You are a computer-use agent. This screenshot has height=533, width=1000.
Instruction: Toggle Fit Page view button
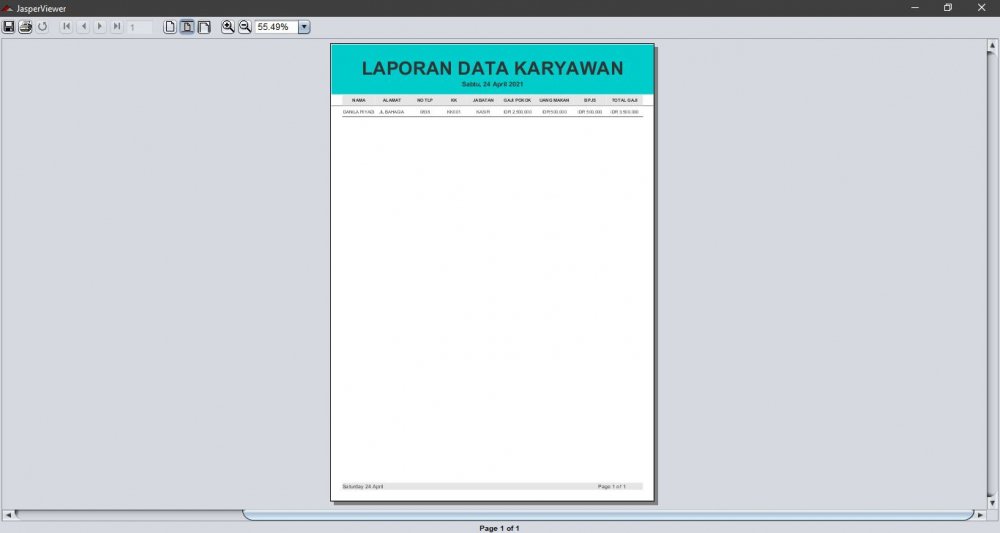click(x=187, y=27)
